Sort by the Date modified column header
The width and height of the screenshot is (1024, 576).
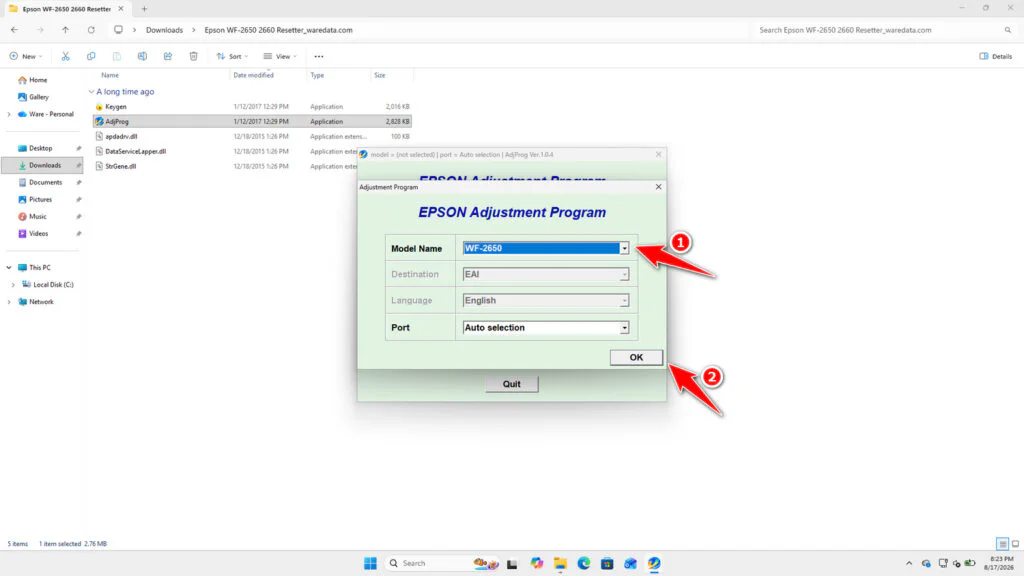(x=253, y=75)
